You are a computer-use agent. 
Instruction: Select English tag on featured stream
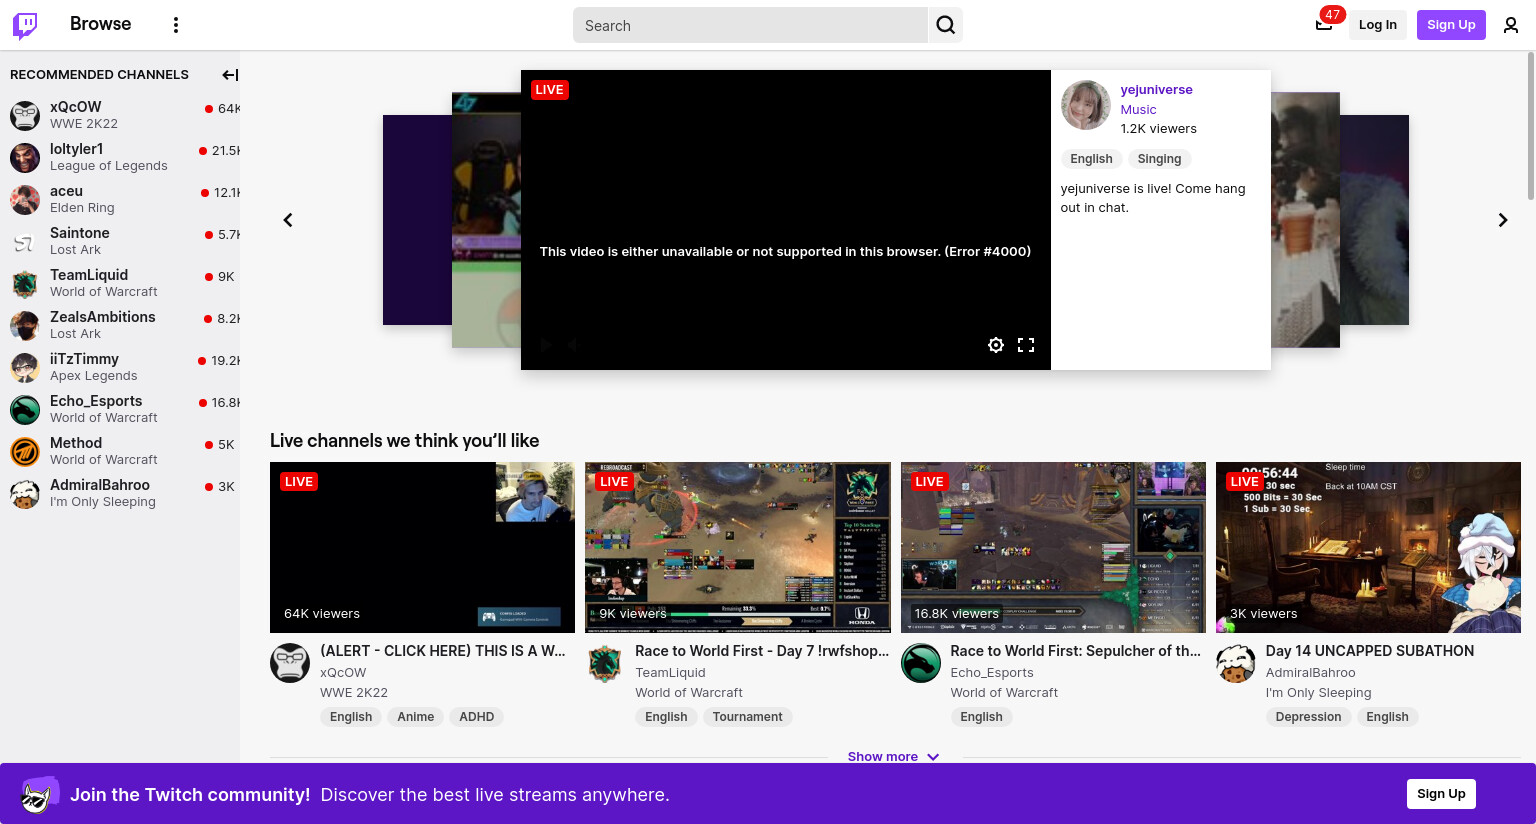(x=1091, y=159)
